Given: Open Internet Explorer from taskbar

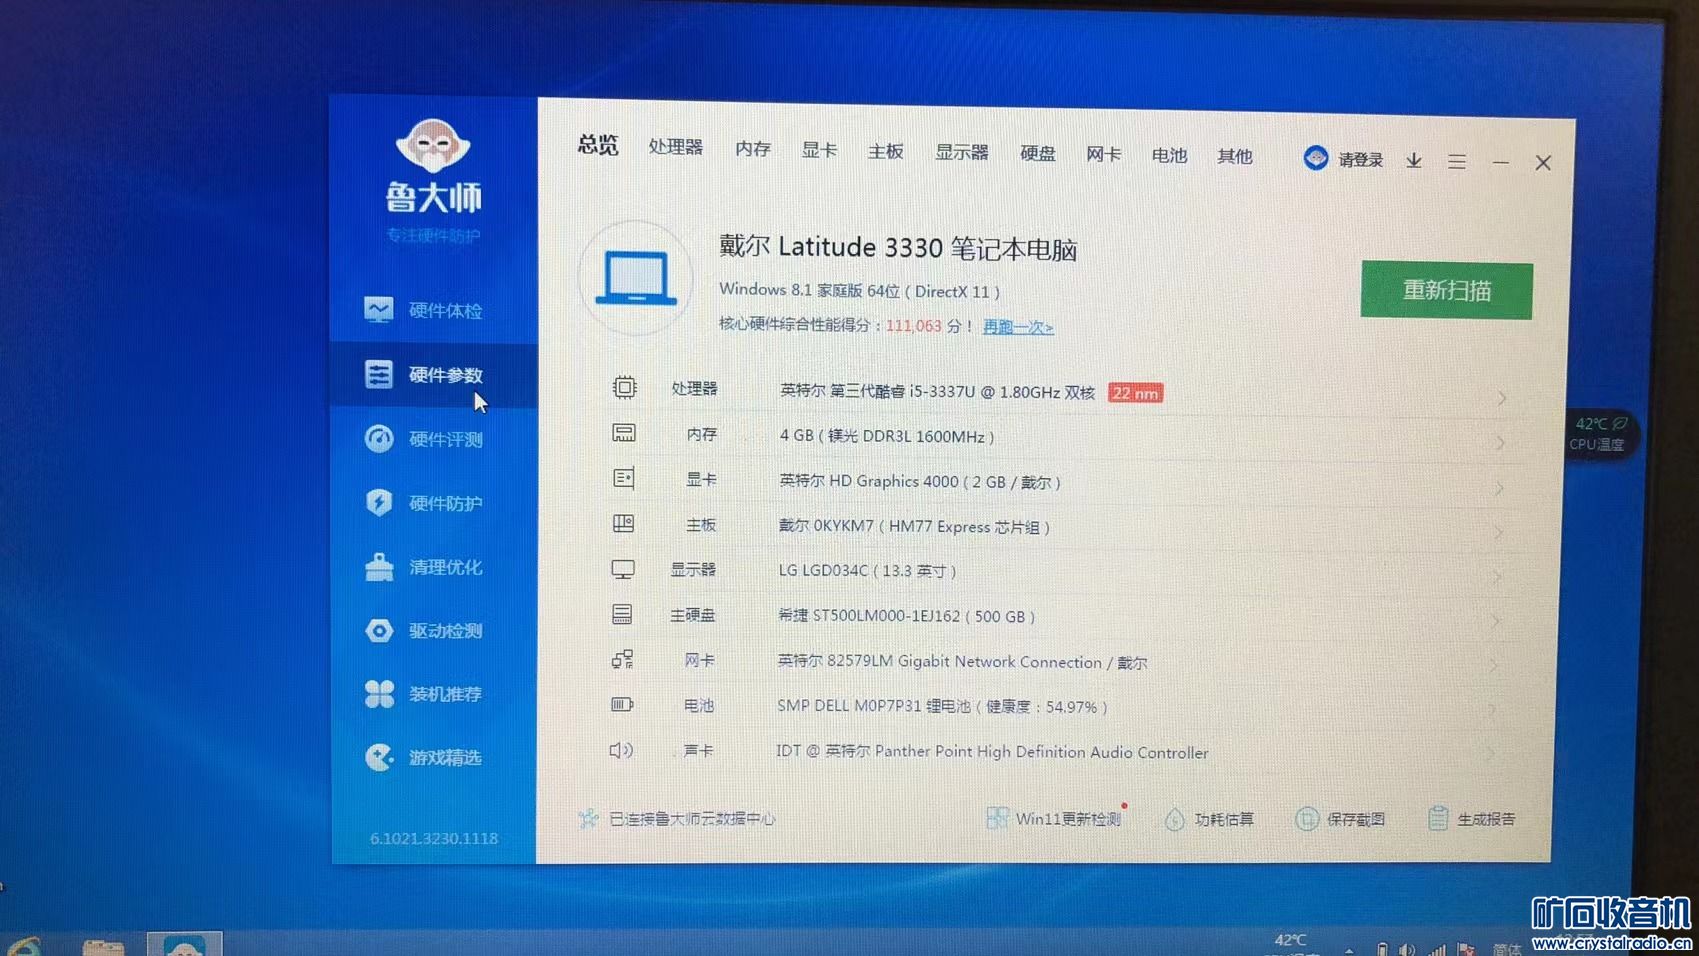Looking at the screenshot, I should tap(24, 945).
